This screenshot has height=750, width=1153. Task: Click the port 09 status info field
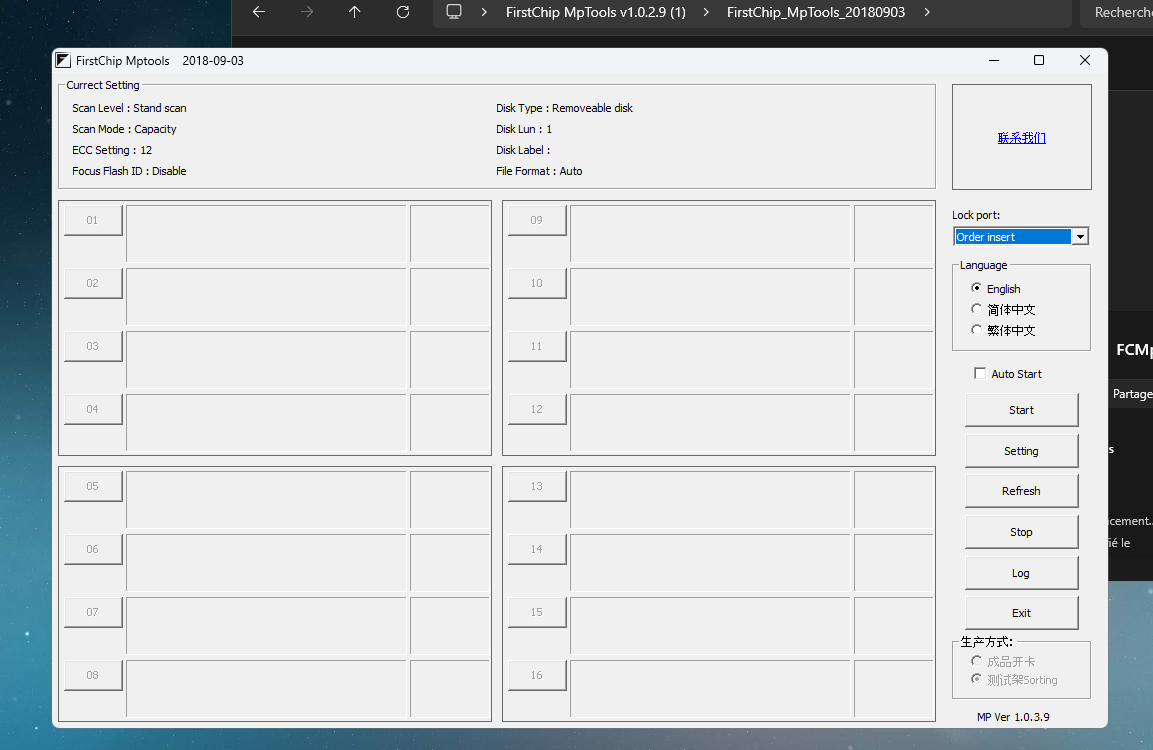point(710,234)
